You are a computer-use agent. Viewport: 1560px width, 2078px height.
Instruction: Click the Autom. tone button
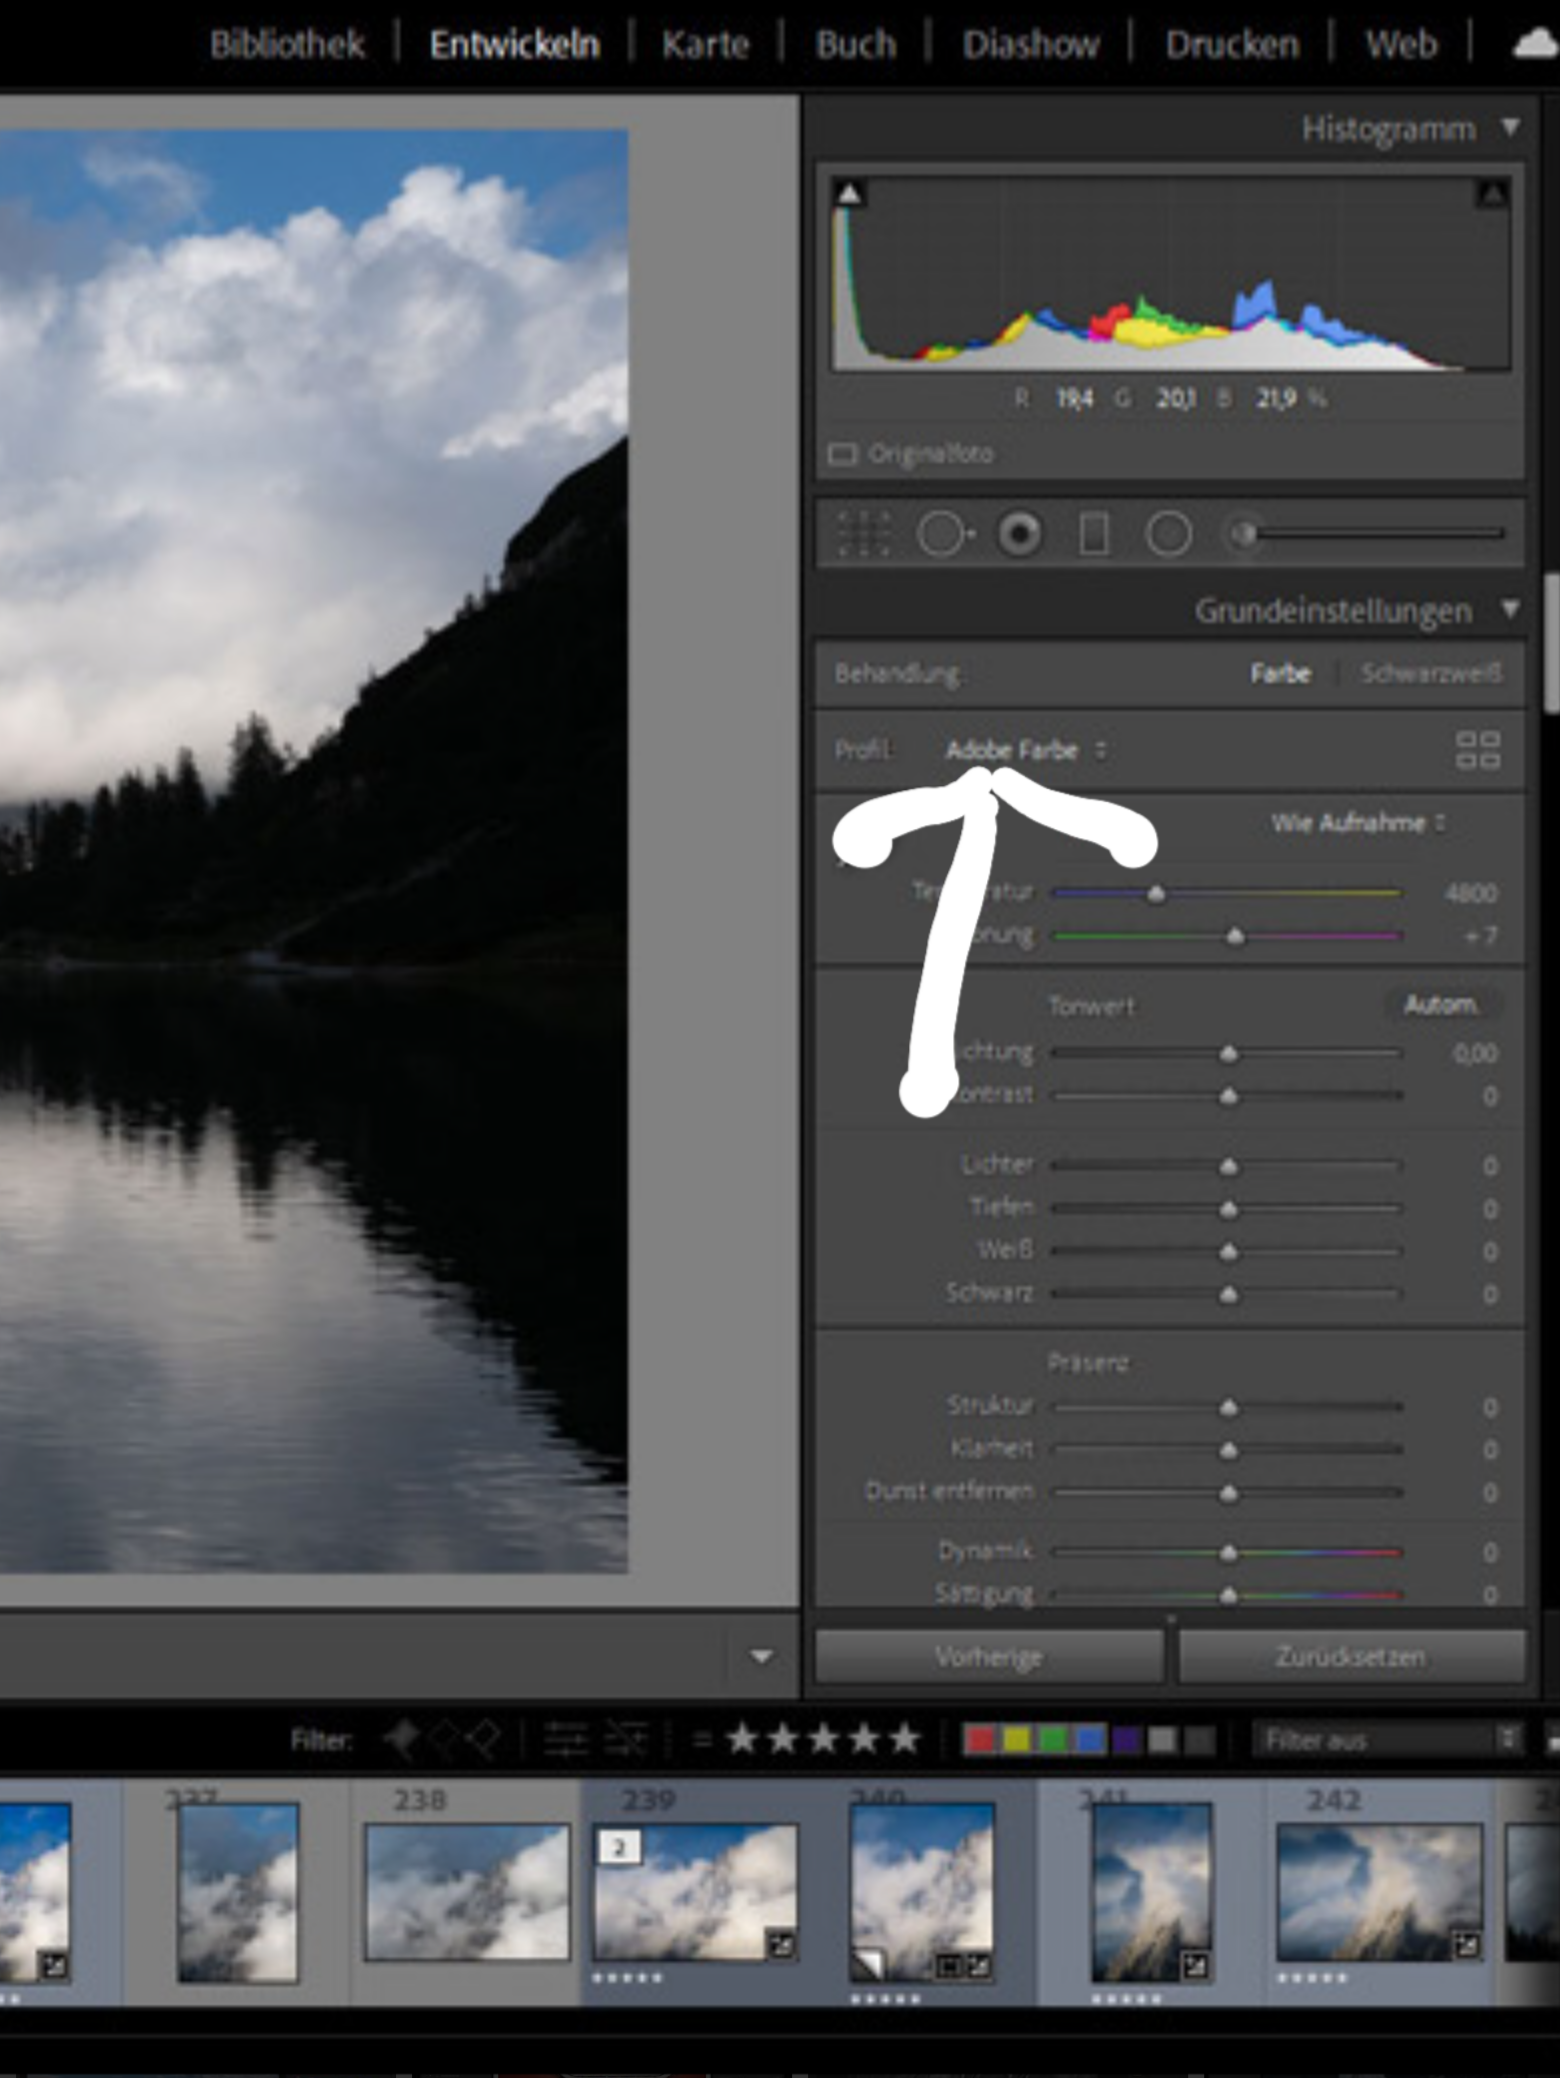[x=1440, y=1004]
